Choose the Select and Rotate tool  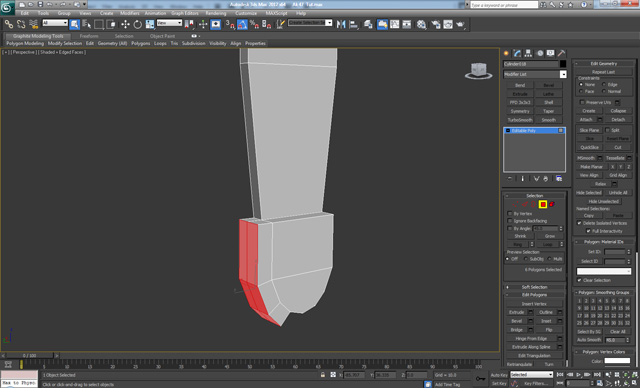138,24
